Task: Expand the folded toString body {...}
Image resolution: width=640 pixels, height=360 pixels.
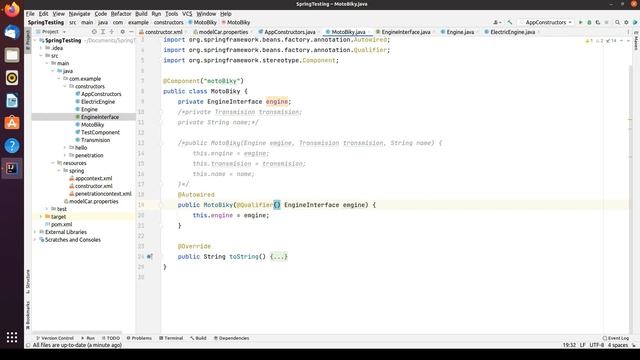Action: [x=279, y=256]
